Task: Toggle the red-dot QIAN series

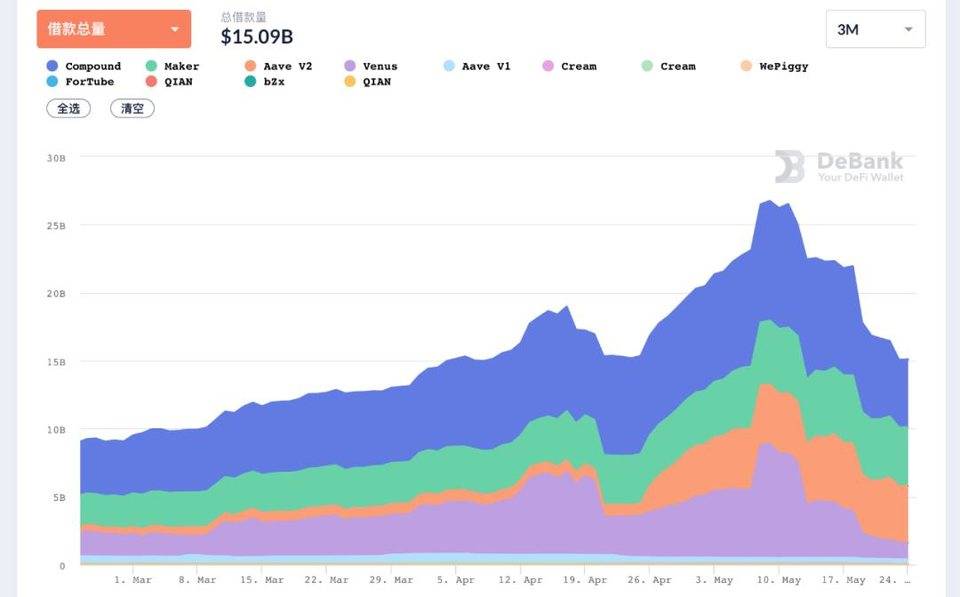Action: click(x=178, y=82)
